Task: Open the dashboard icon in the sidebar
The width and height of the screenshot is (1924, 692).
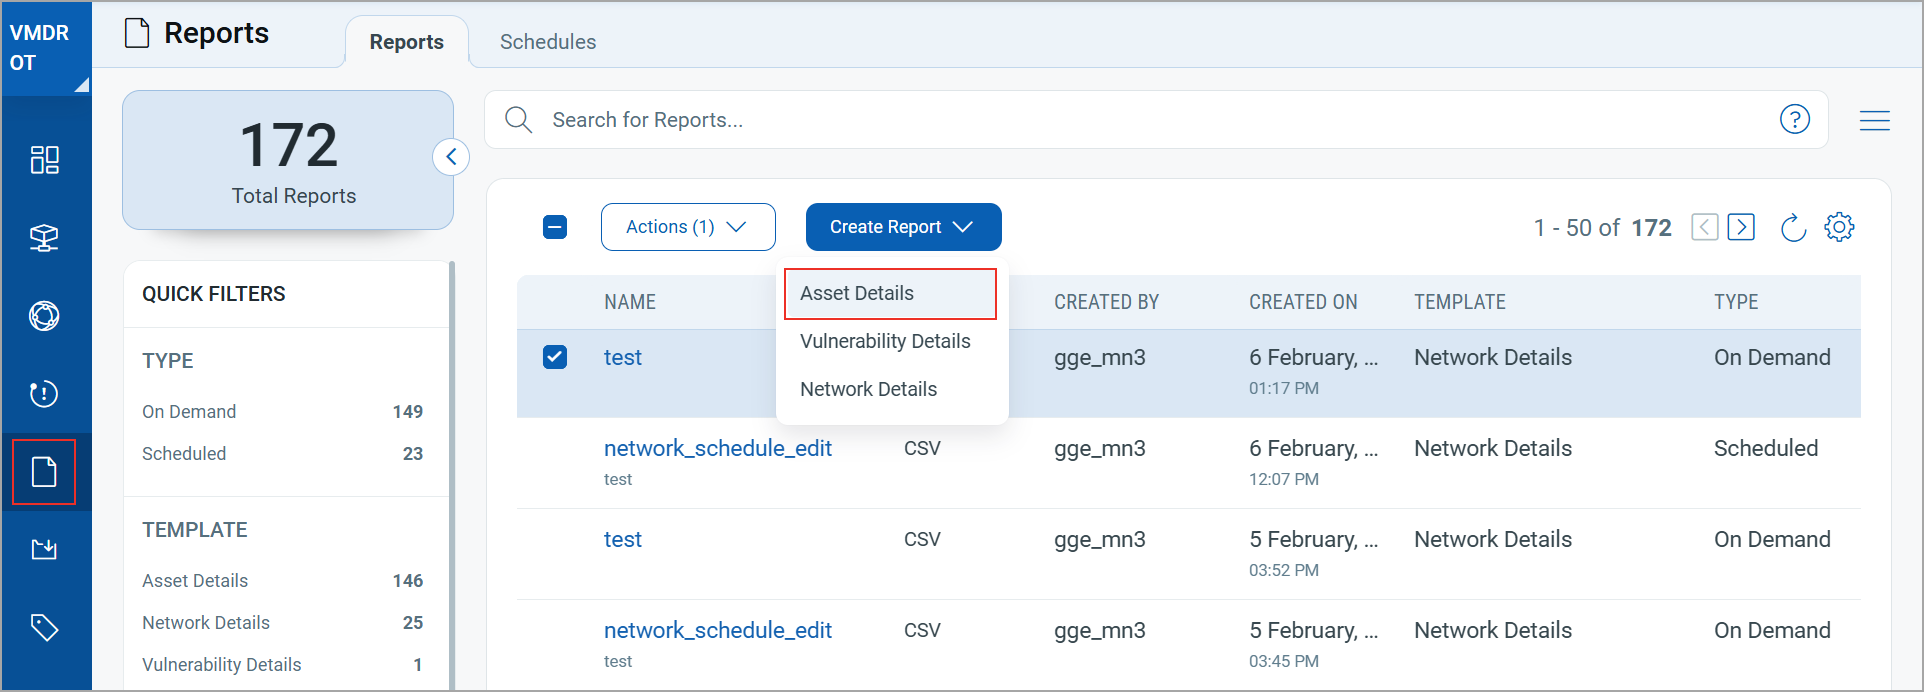Action: point(44,160)
